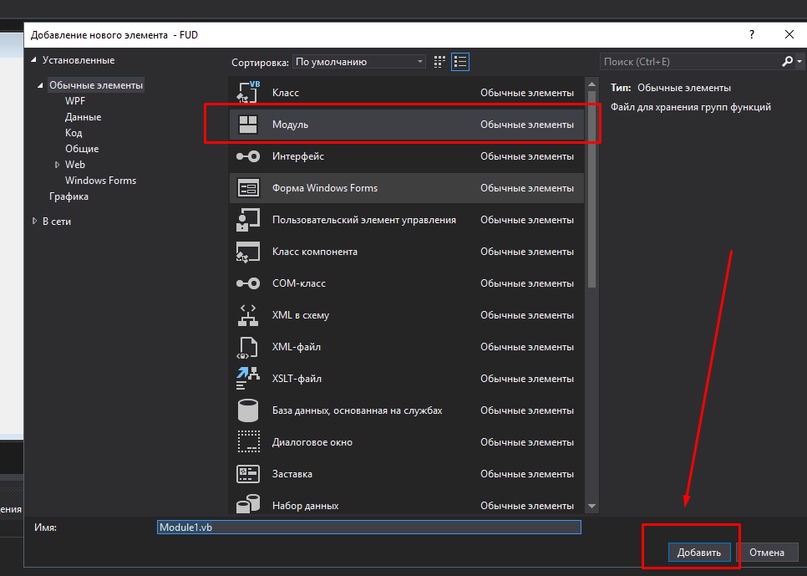Select the COM class template icon
Viewport: 807px width, 576px height.
coord(247,284)
